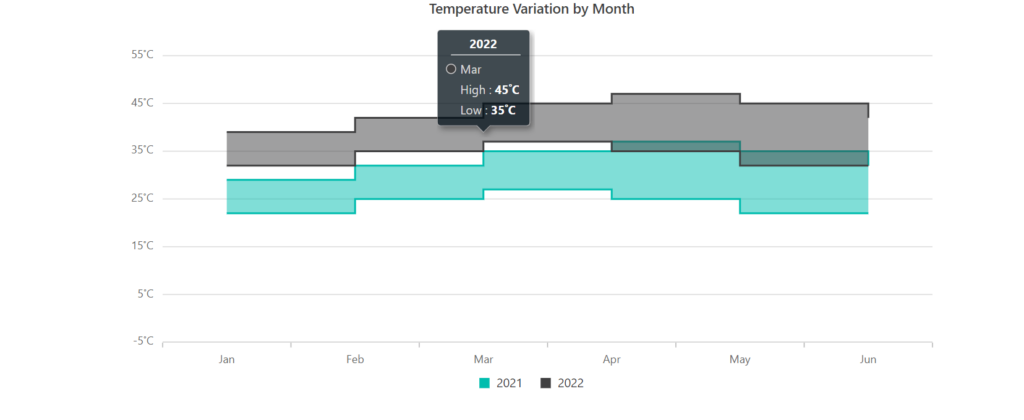Screen dimensions: 1024x420
Task: Click the teal 2021 legend color square
Action: point(484,383)
